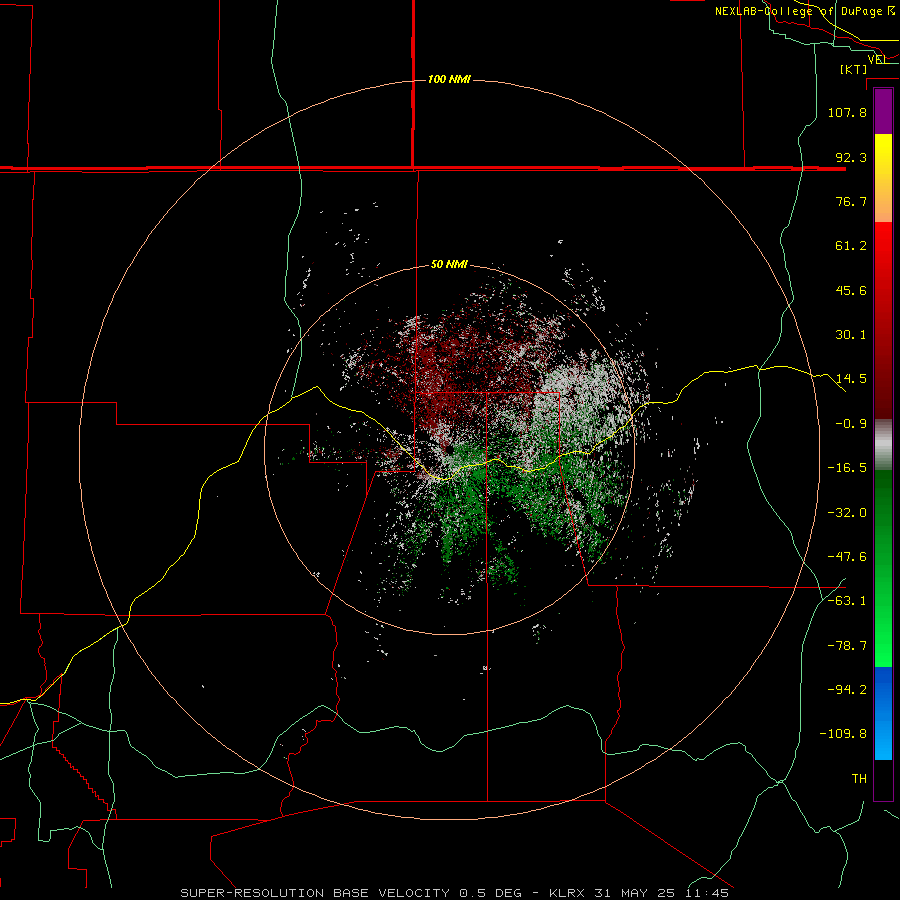Click the purple segment of velocity color bar
Image resolution: width=900 pixels, height=900 pixels.
[x=883, y=112]
